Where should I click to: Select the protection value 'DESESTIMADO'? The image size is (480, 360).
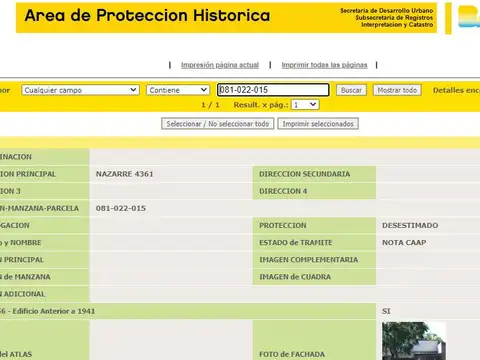[x=410, y=225]
